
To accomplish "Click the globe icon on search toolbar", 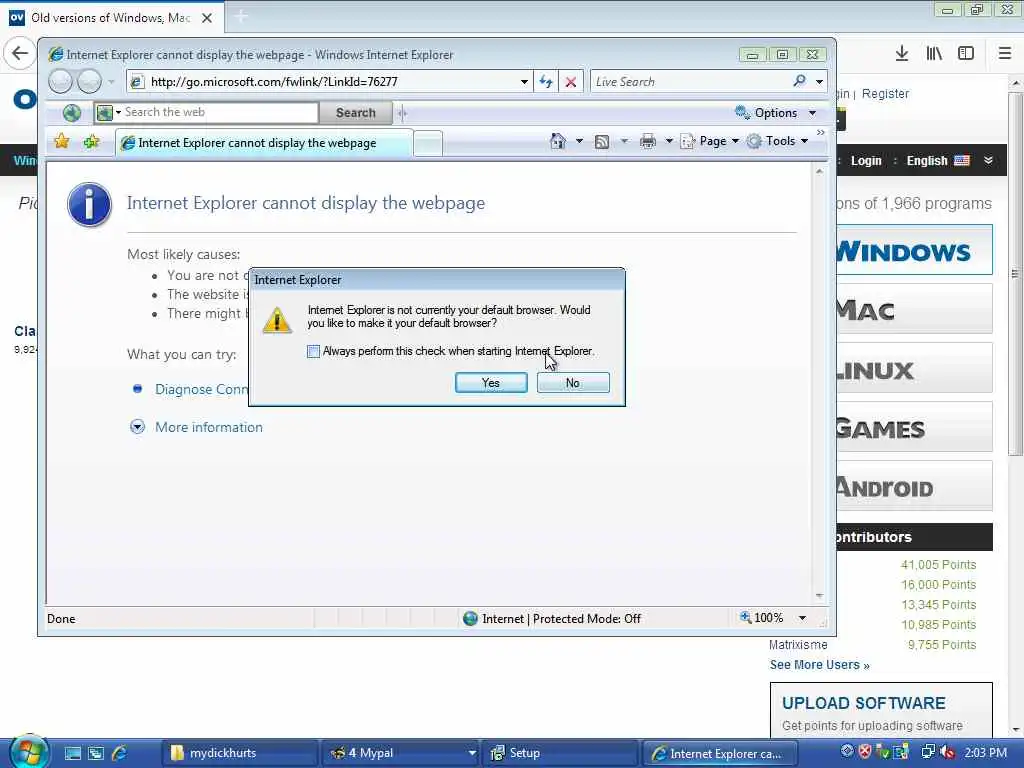I will [x=72, y=113].
